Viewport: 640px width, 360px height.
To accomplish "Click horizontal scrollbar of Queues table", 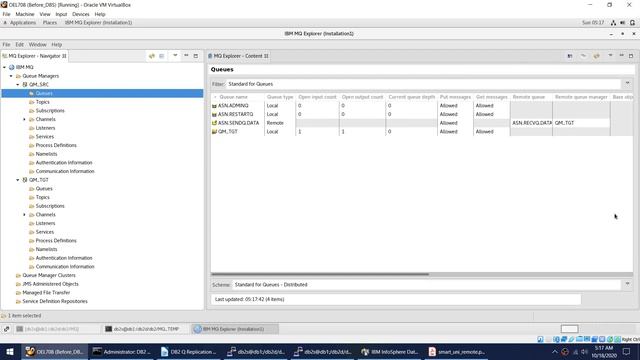I will 320,274.
